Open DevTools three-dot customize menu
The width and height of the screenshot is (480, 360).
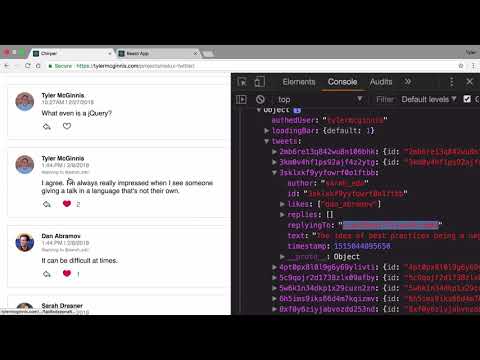pos(452,82)
